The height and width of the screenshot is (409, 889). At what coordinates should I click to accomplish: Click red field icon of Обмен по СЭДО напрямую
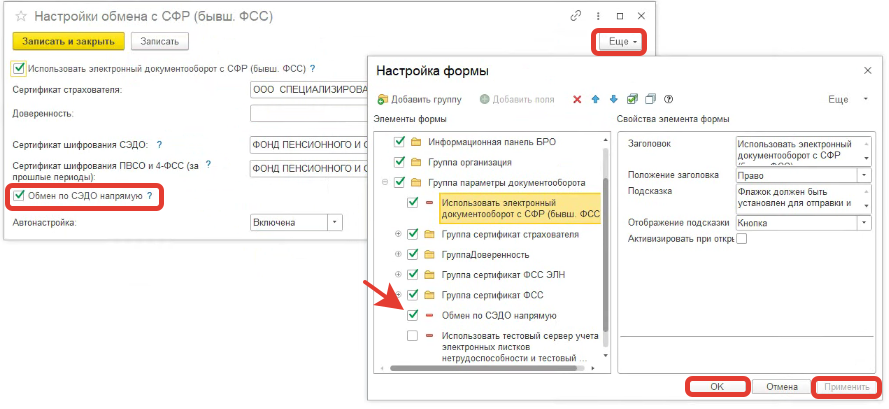(x=429, y=315)
